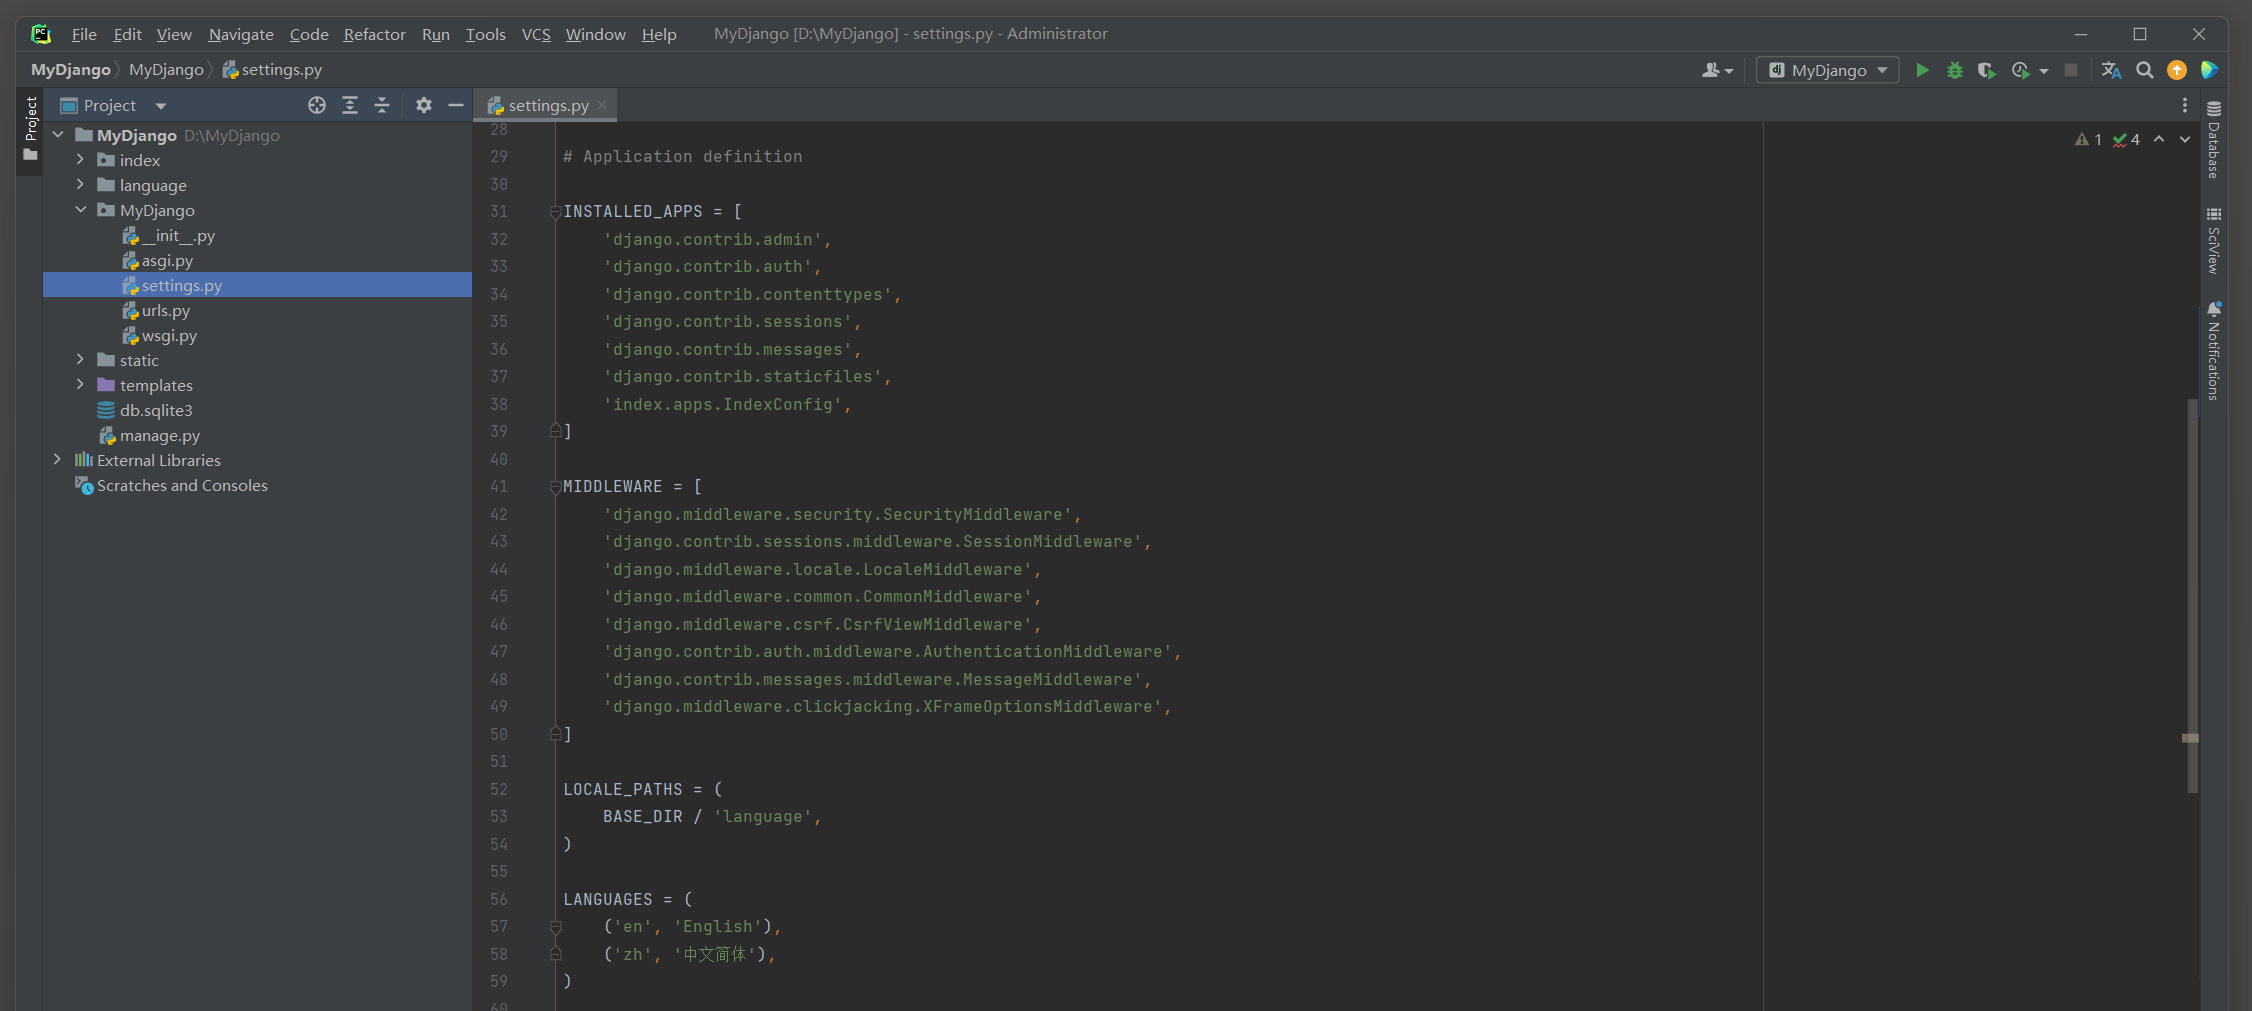Open the colorful Code With Me plugin icon
The height and width of the screenshot is (1011, 2252).
2209,70
